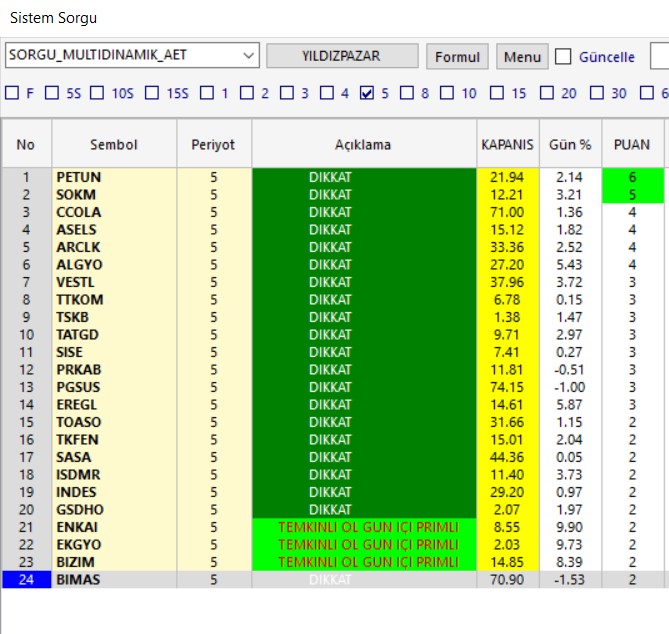Click BIZIM's TEMKINLI OL GUN IÇI PRIMLI cell
The height and width of the screenshot is (634, 669).
pyautogui.click(x=364, y=562)
